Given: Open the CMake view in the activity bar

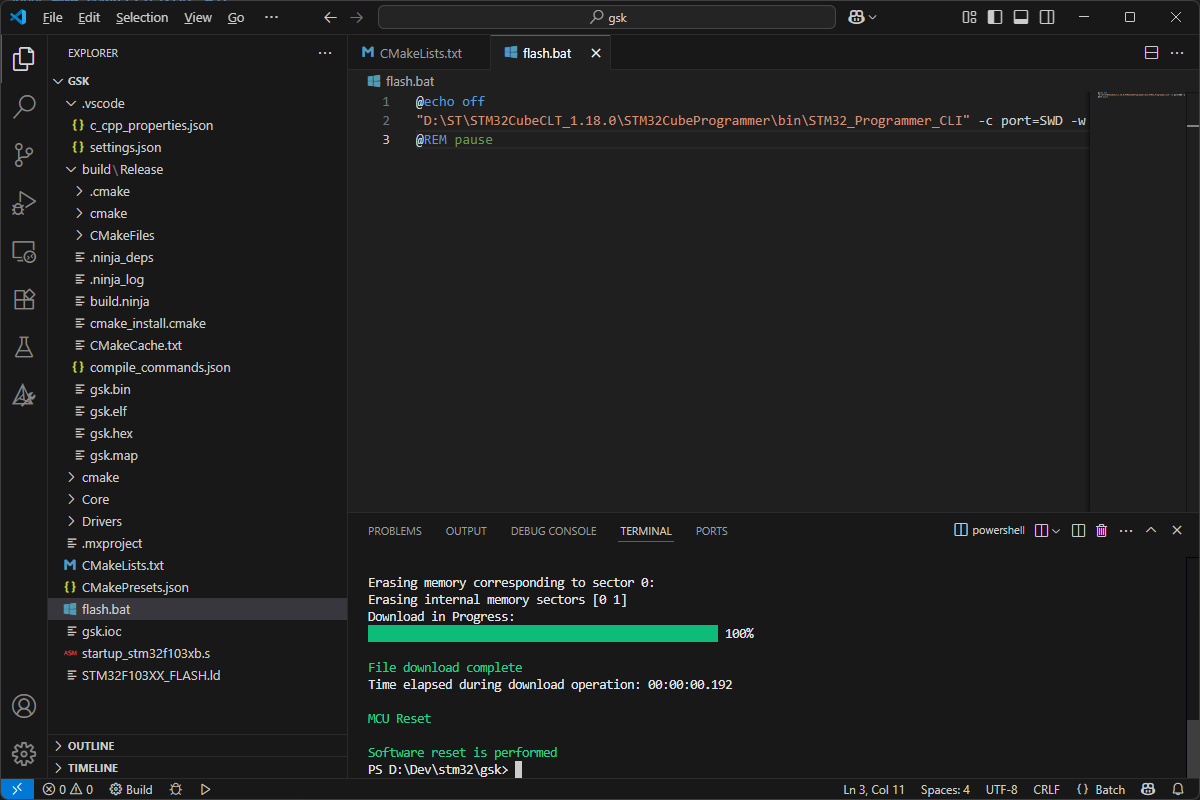Looking at the screenshot, I should click(x=24, y=395).
